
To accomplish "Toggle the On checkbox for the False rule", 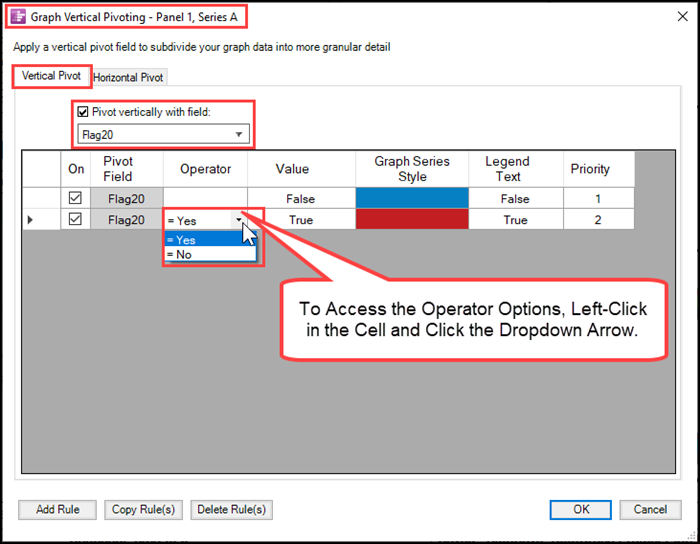I will pos(75,198).
